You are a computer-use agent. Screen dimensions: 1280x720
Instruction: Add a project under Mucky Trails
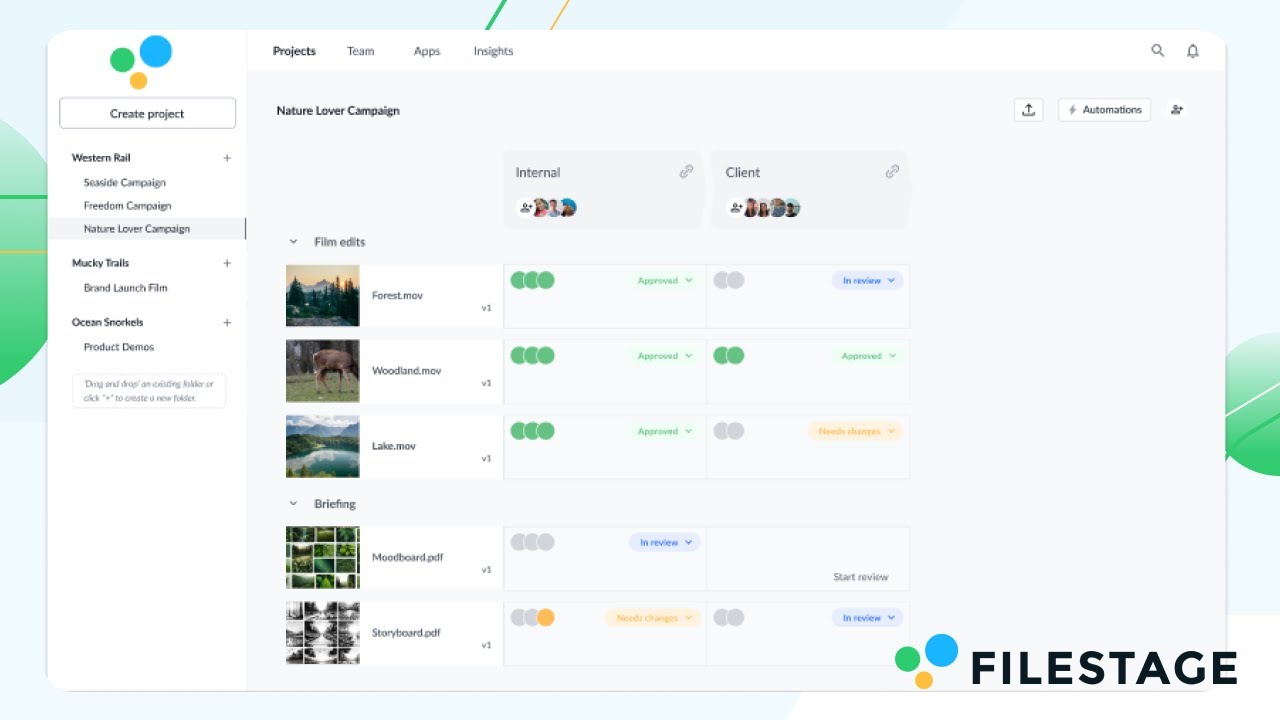click(227, 263)
